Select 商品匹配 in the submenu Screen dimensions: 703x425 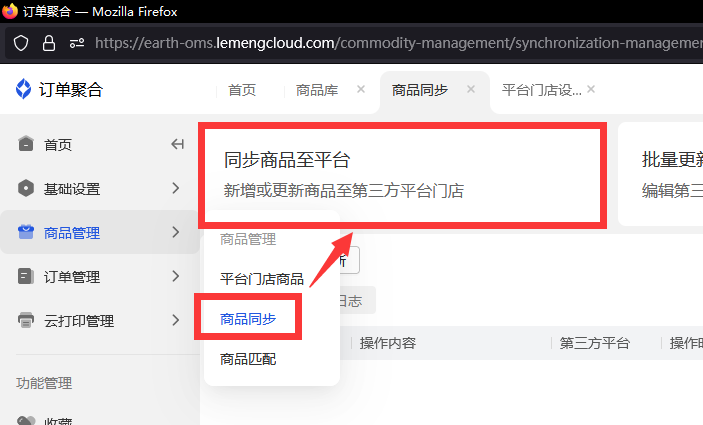(x=248, y=359)
